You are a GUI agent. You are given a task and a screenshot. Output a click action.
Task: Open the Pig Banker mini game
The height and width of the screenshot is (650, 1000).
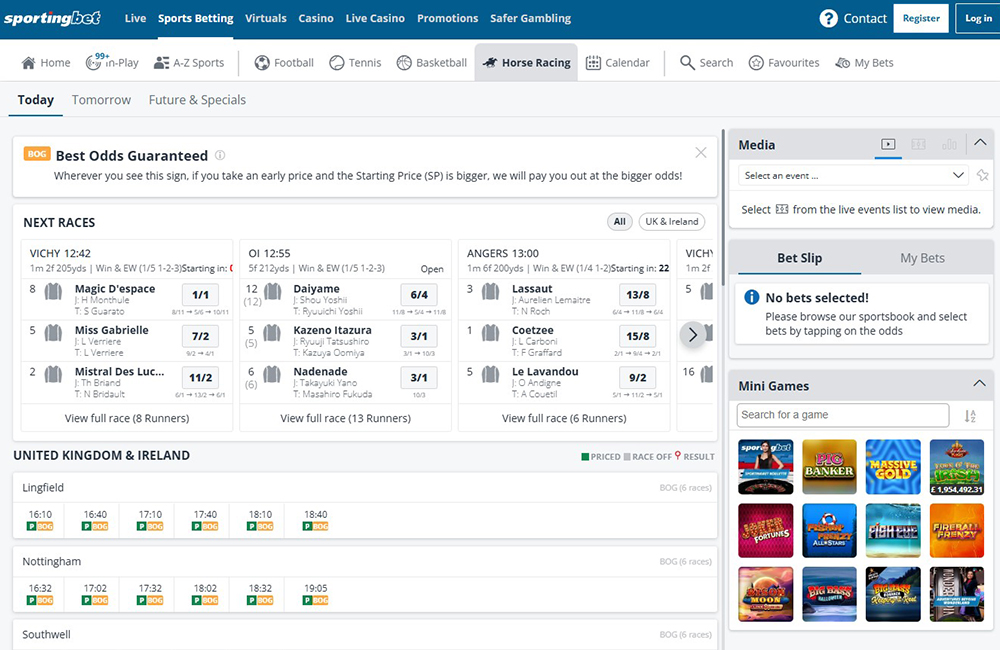pyautogui.click(x=829, y=467)
